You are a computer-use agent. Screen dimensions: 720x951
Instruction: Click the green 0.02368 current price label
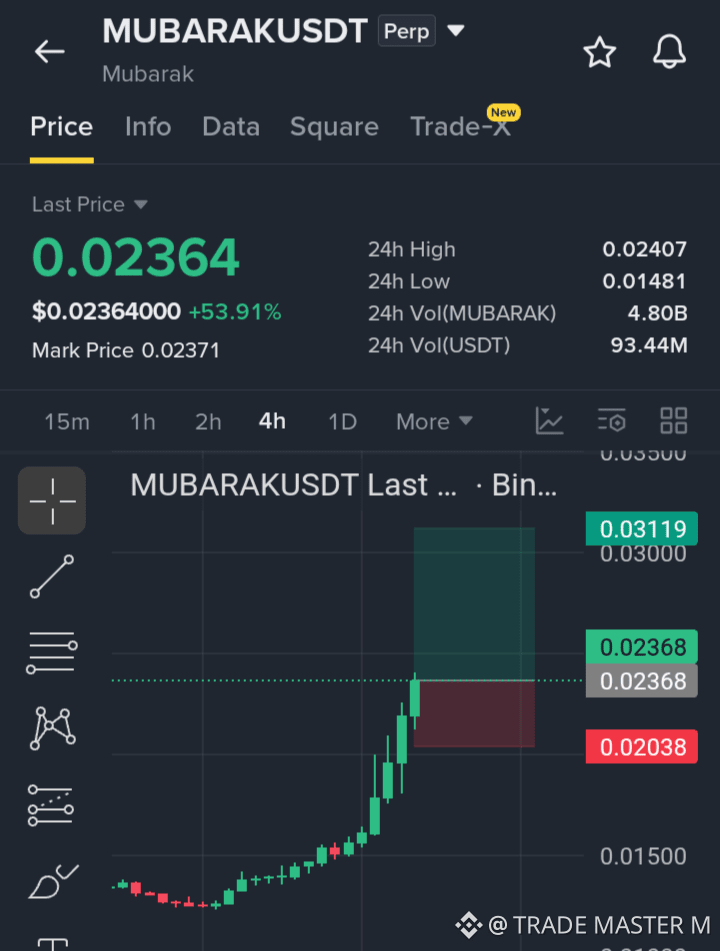click(642, 647)
